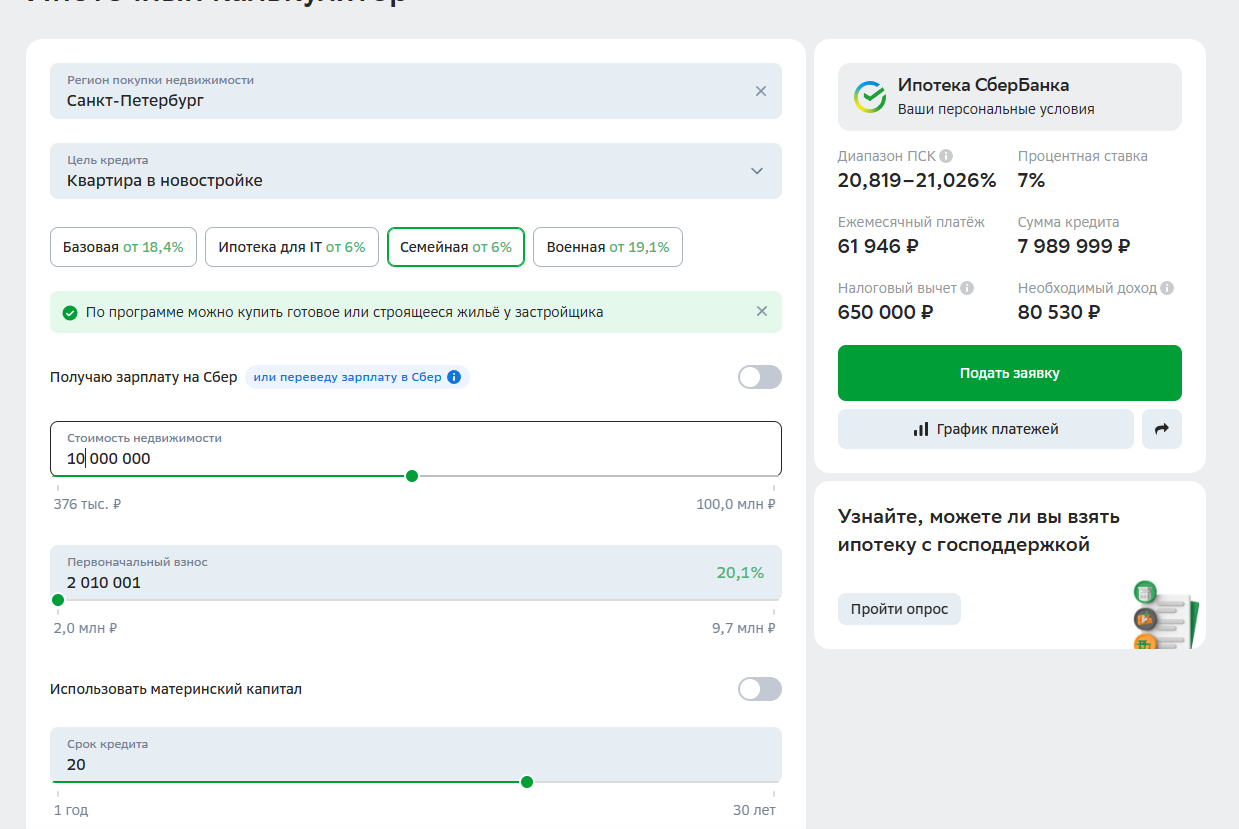
Task: Open info icon next to Необходимый доход
Action: pyautogui.click(x=1167, y=288)
